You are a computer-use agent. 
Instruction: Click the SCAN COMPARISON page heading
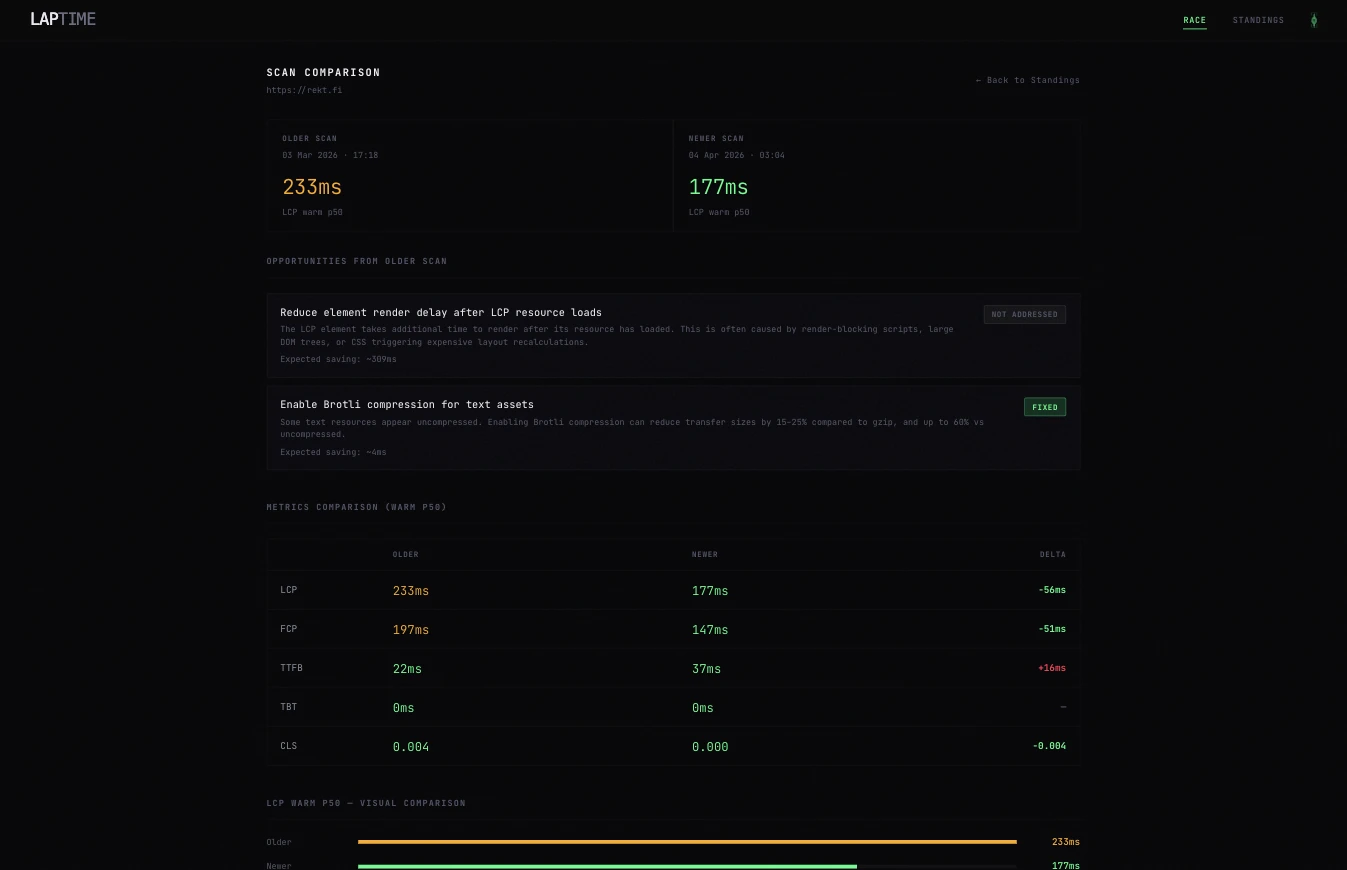pyautogui.click(x=323, y=72)
